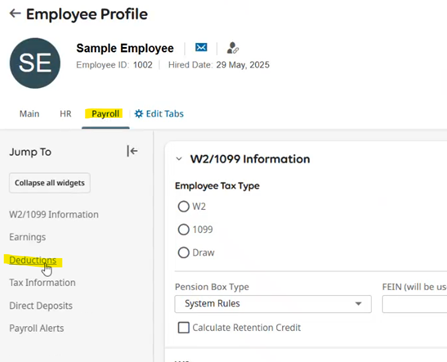Click the Collapse all widgets button
447x362 pixels.
[50, 183]
